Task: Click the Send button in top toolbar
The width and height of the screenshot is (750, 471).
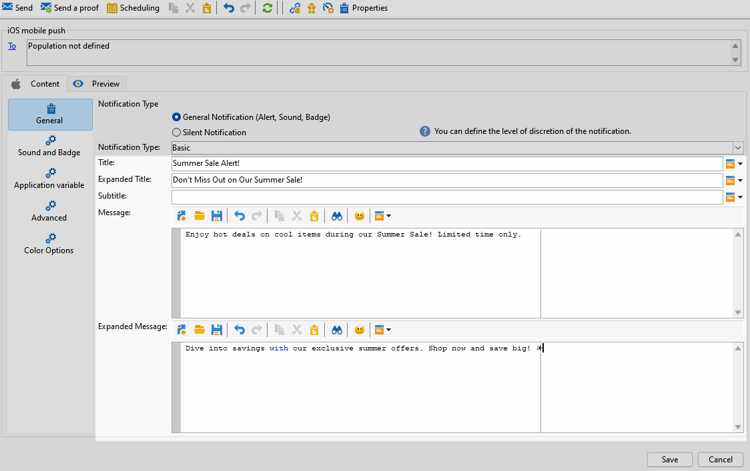Action: pos(17,8)
